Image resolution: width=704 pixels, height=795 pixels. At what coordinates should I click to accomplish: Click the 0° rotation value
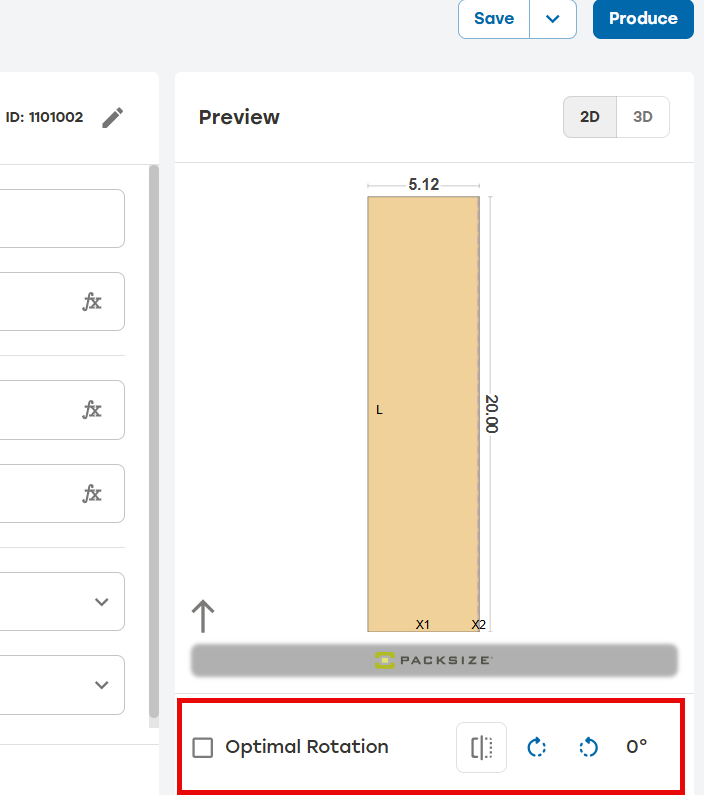pyautogui.click(x=637, y=747)
